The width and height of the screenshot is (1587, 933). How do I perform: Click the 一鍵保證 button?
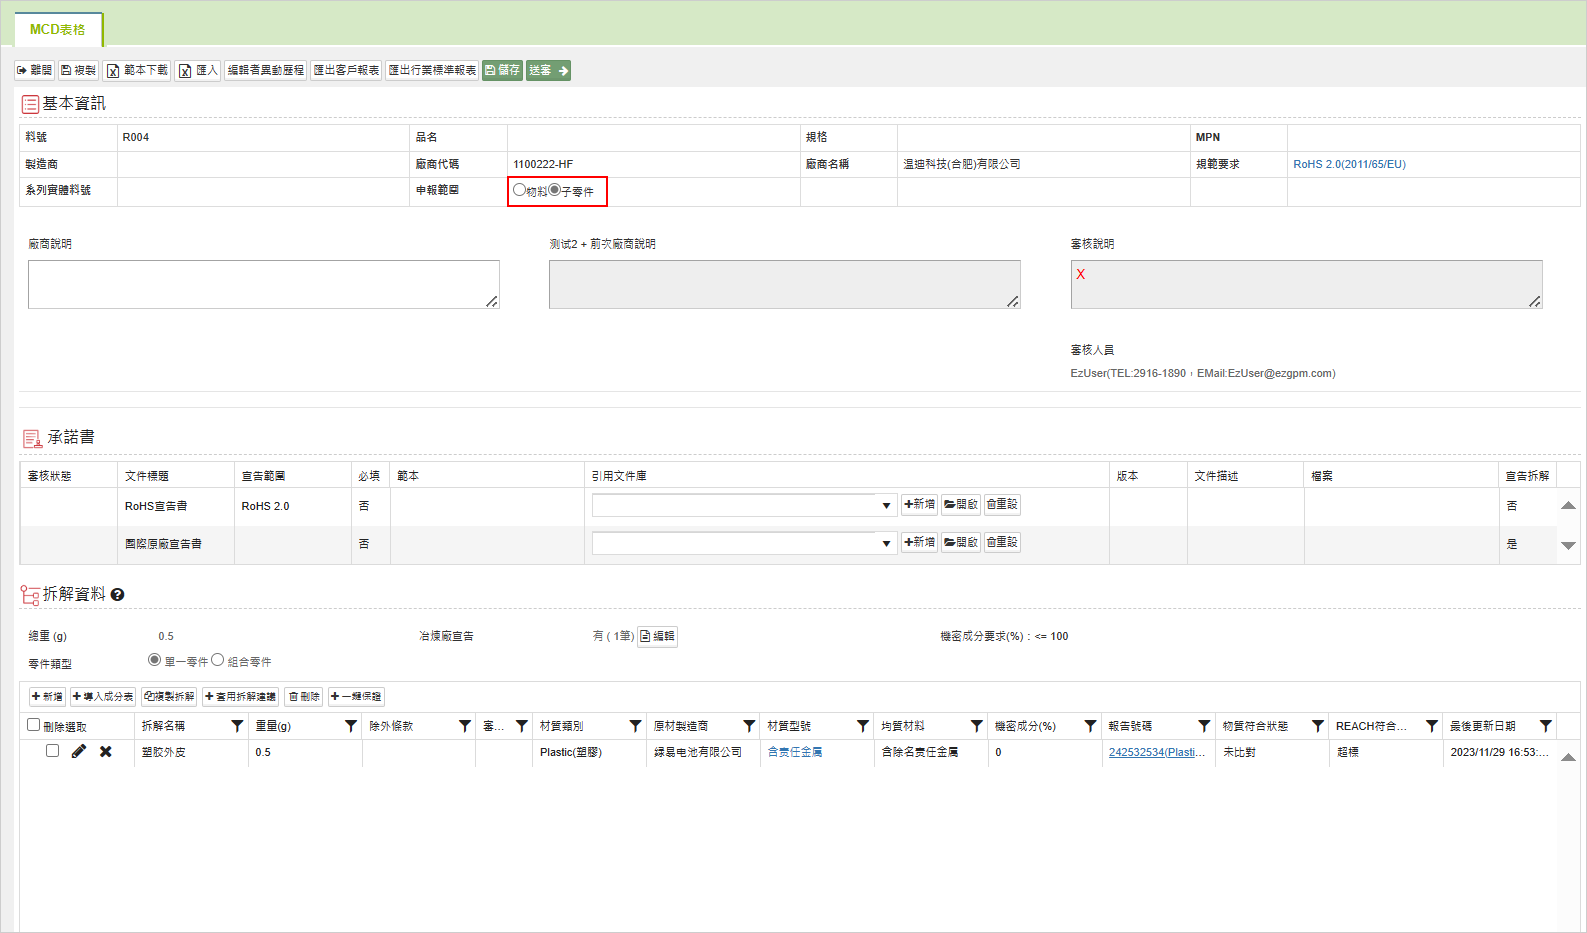click(x=356, y=696)
